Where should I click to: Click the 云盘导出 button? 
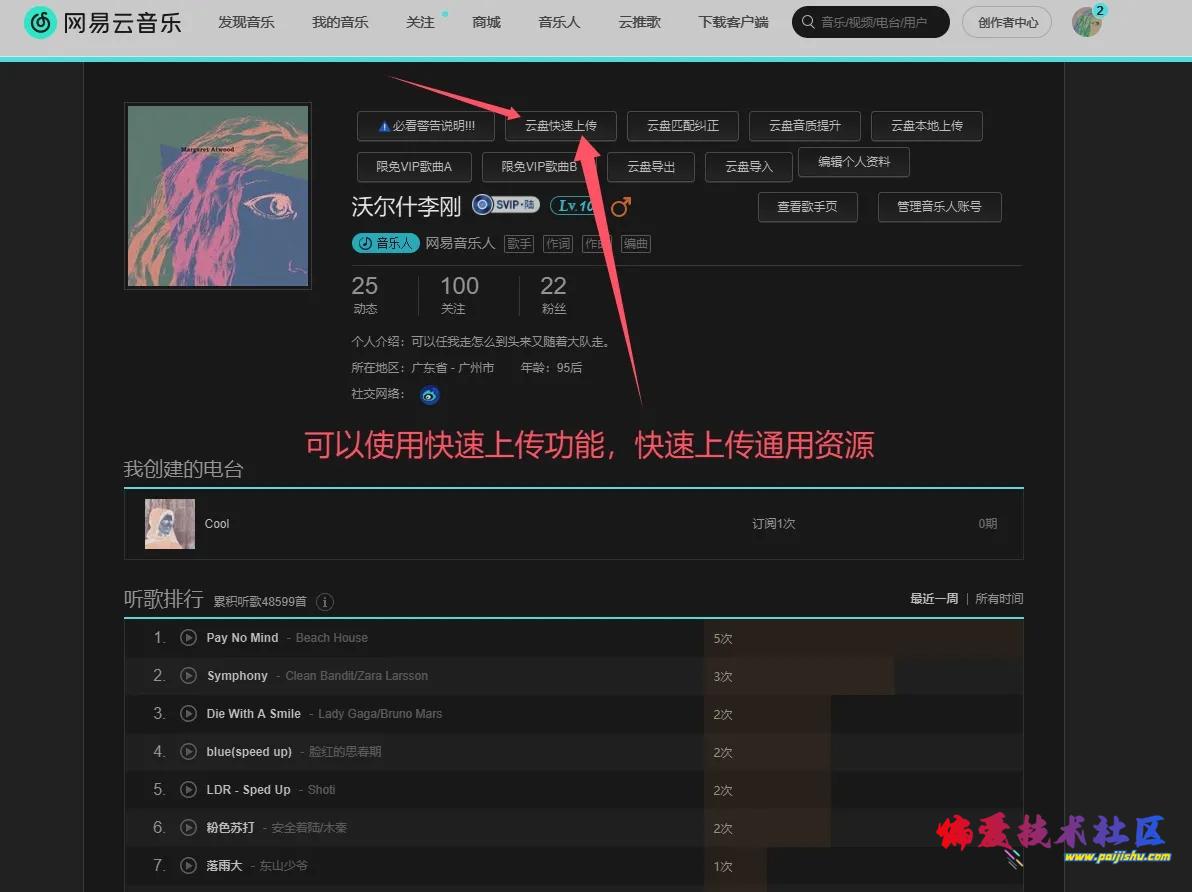[651, 167]
